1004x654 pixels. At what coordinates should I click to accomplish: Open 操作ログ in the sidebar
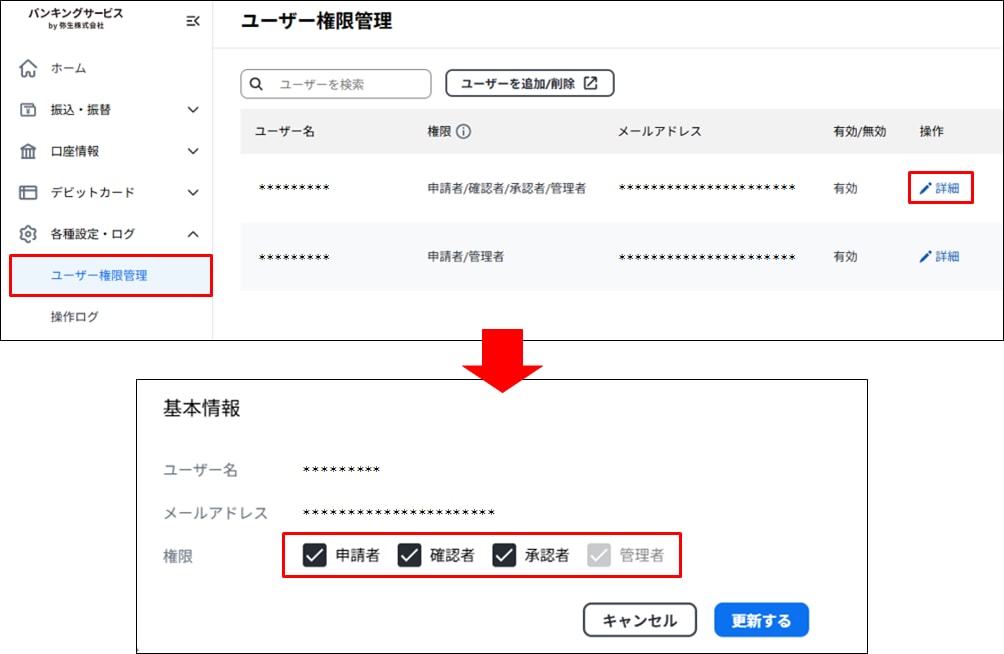[x=75, y=317]
